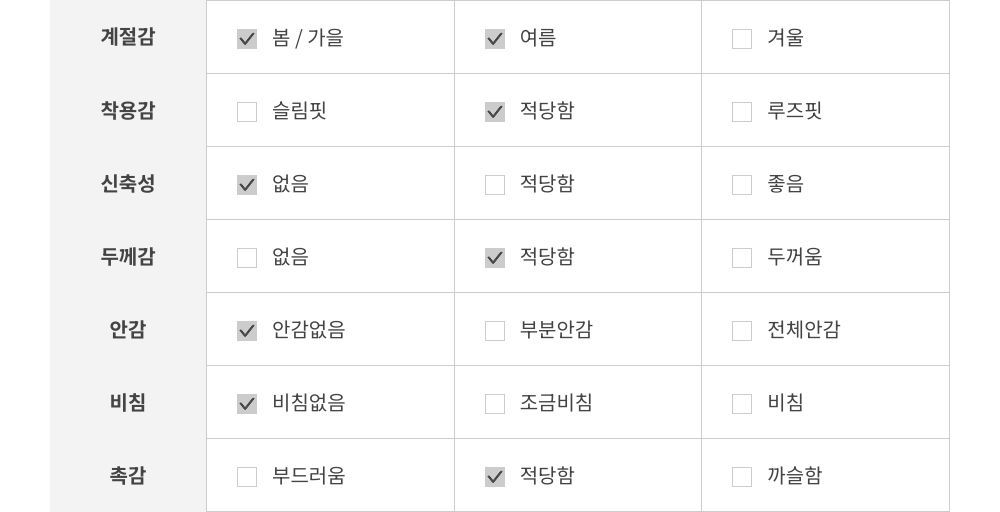Tick the 슬림핏 checkbox
1000x512 pixels.
point(247,112)
